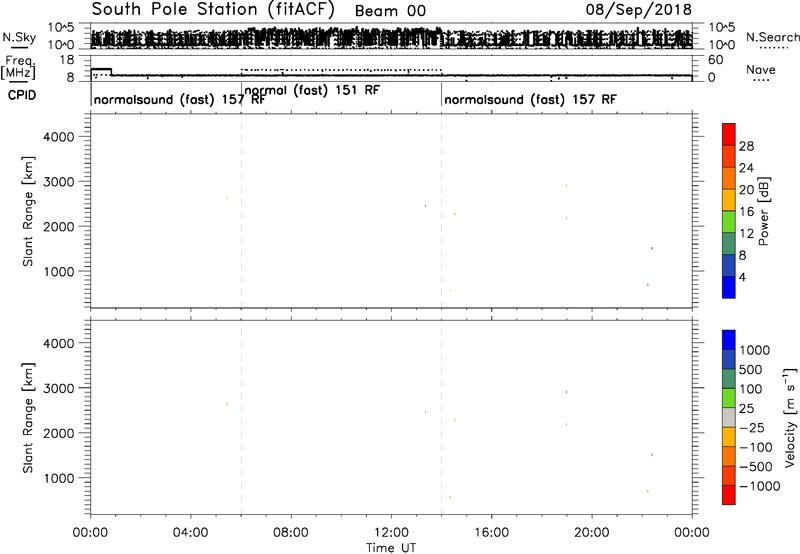800x554 pixels.
Task: Click the "4" label on the Power color bar
Action: coord(742,277)
